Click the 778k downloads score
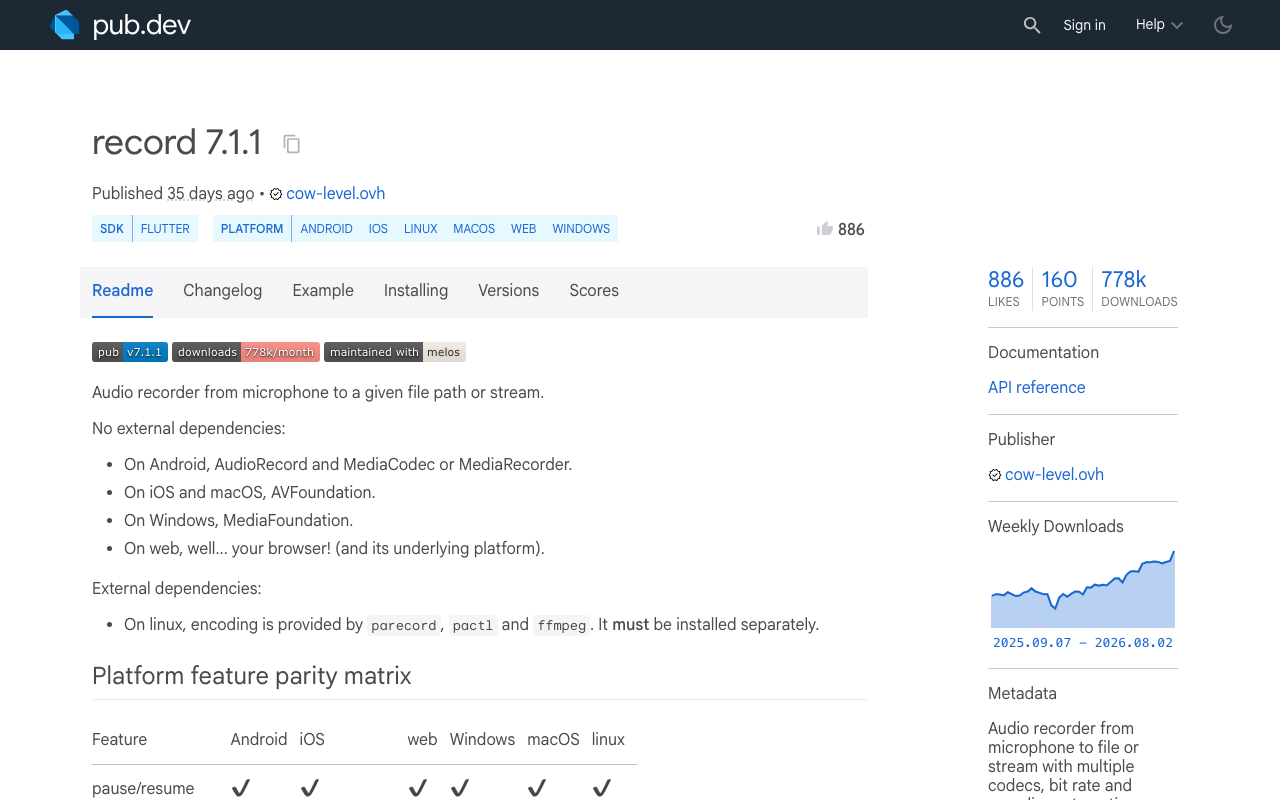 coord(1139,287)
